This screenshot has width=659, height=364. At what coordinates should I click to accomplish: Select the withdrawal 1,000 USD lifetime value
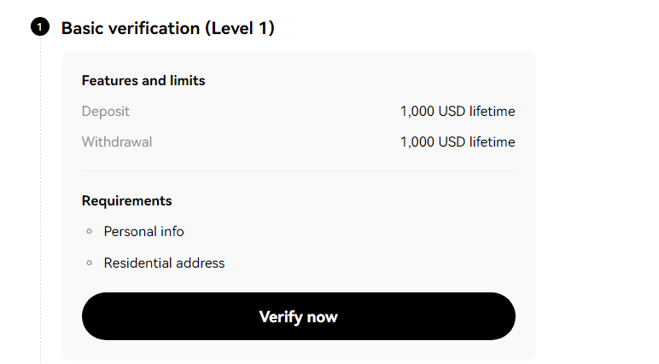coord(457,142)
